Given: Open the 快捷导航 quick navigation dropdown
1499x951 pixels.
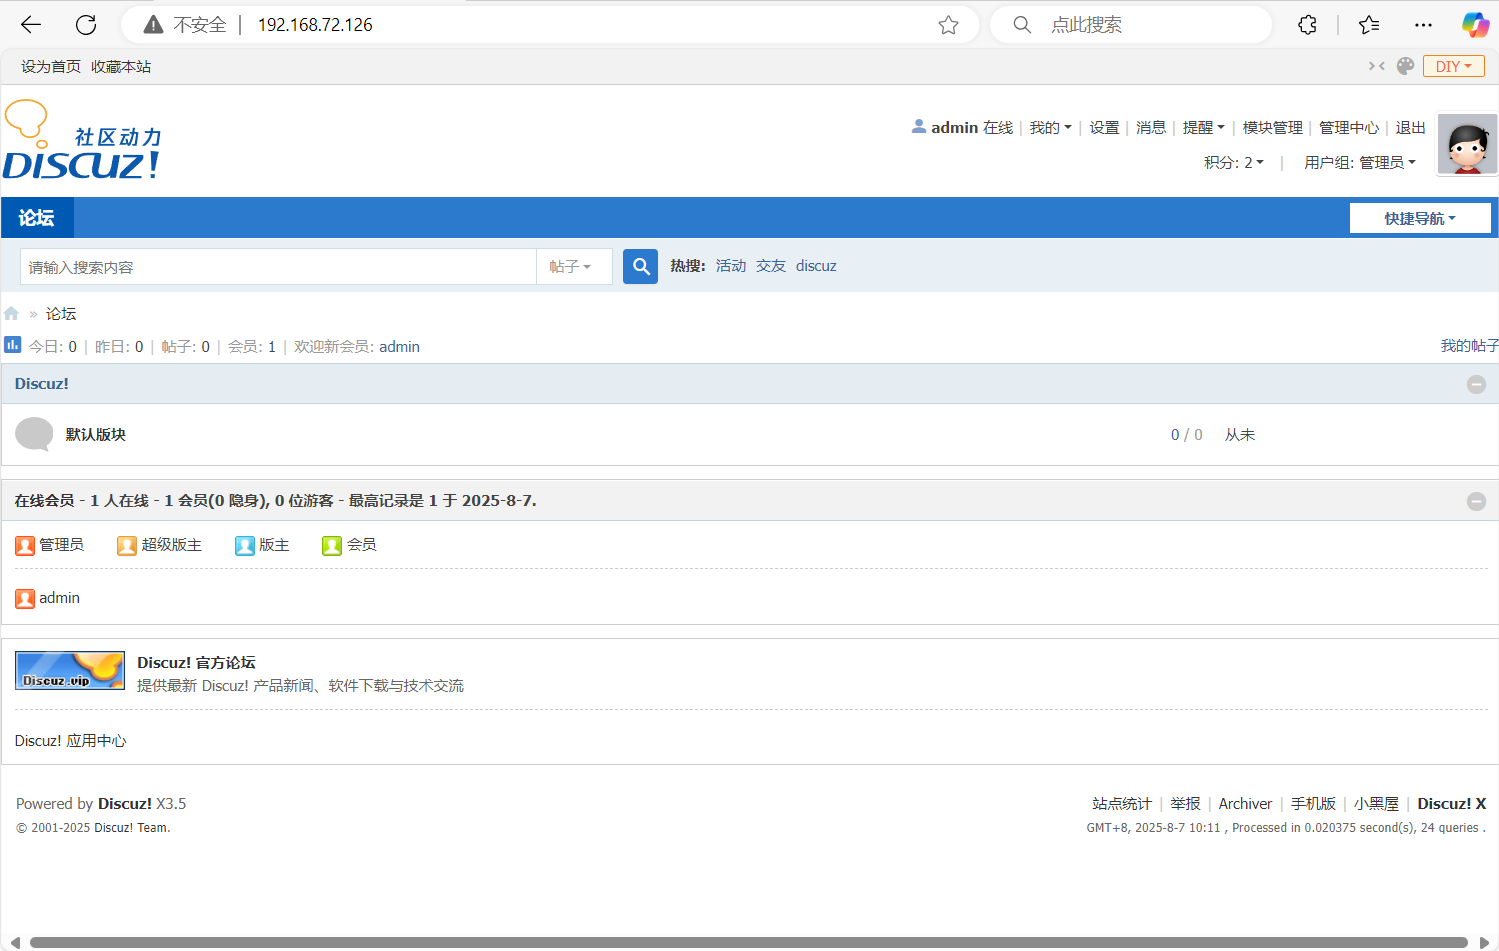Looking at the screenshot, I should 1420,218.
